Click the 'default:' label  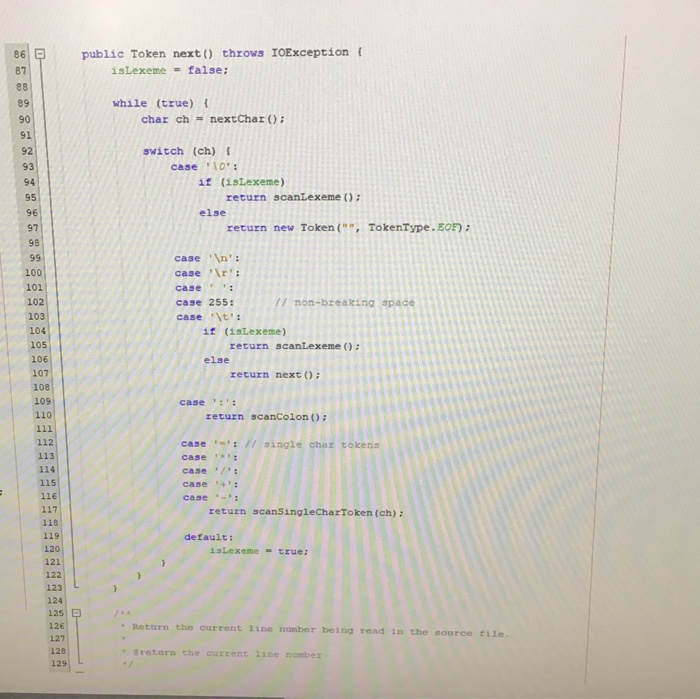tap(208, 537)
